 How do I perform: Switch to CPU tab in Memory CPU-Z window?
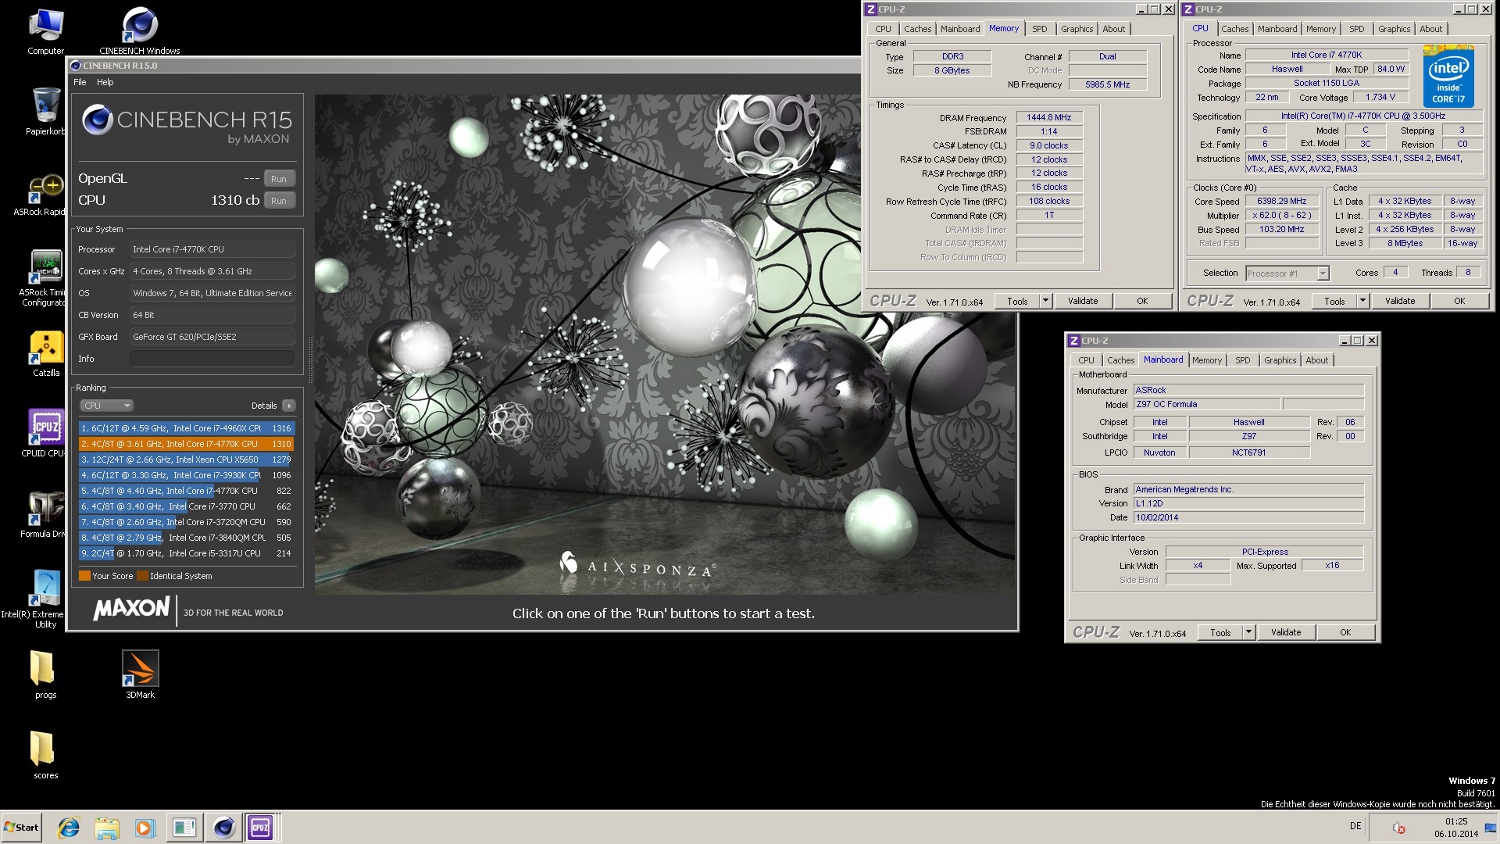pyautogui.click(x=883, y=29)
